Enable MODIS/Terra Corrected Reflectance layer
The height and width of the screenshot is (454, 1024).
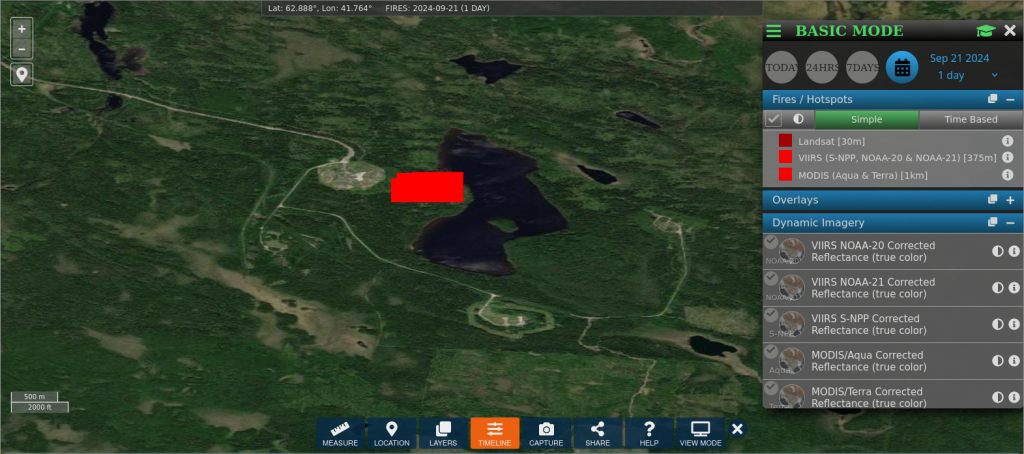click(x=771, y=388)
